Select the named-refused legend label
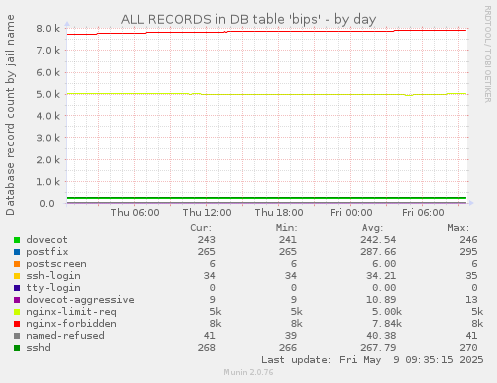The image size is (497, 383). pos(65,336)
